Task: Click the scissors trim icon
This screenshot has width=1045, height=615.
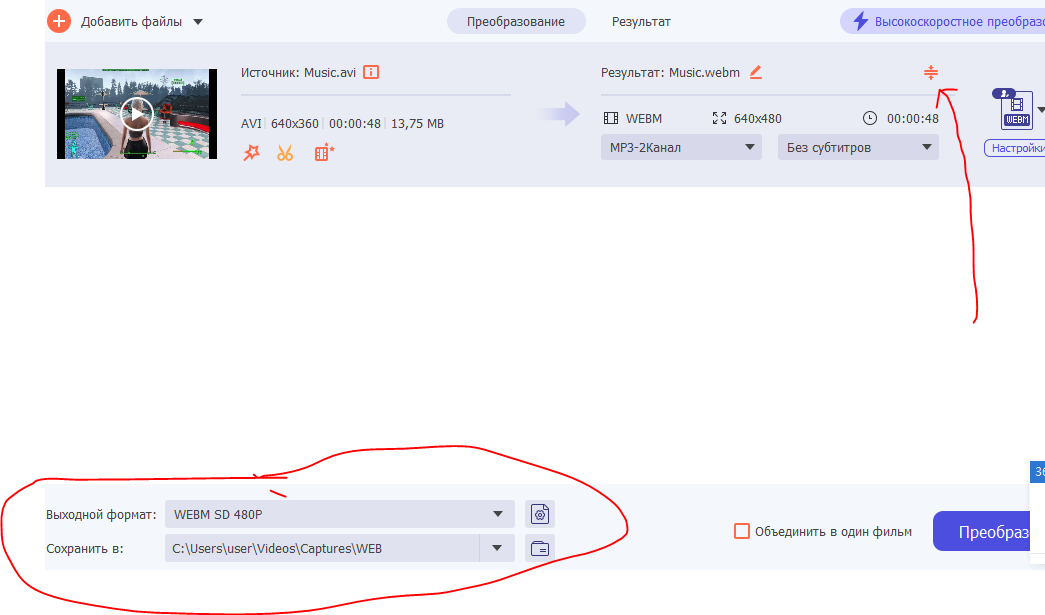Action: tap(286, 153)
